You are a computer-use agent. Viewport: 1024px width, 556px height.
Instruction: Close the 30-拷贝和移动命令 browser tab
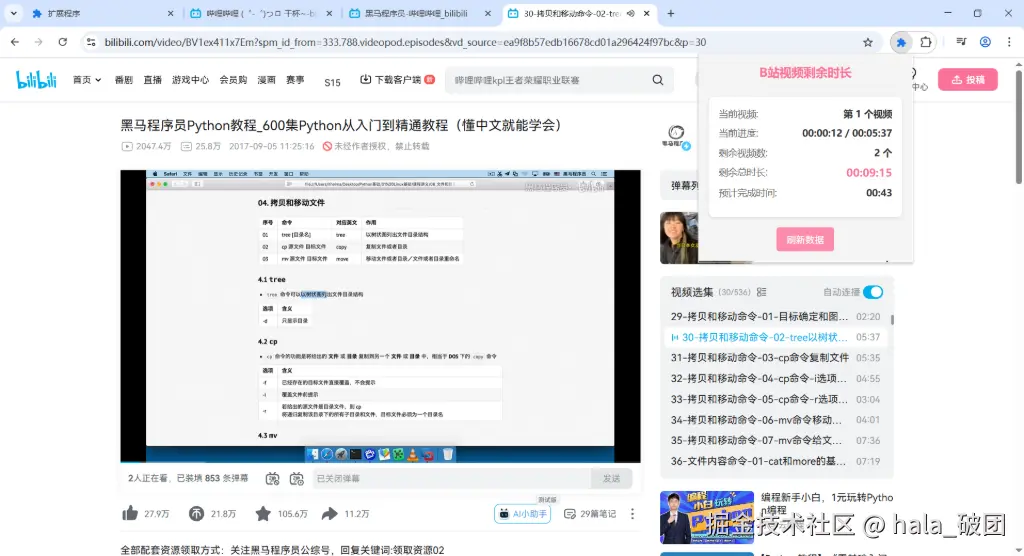647,13
